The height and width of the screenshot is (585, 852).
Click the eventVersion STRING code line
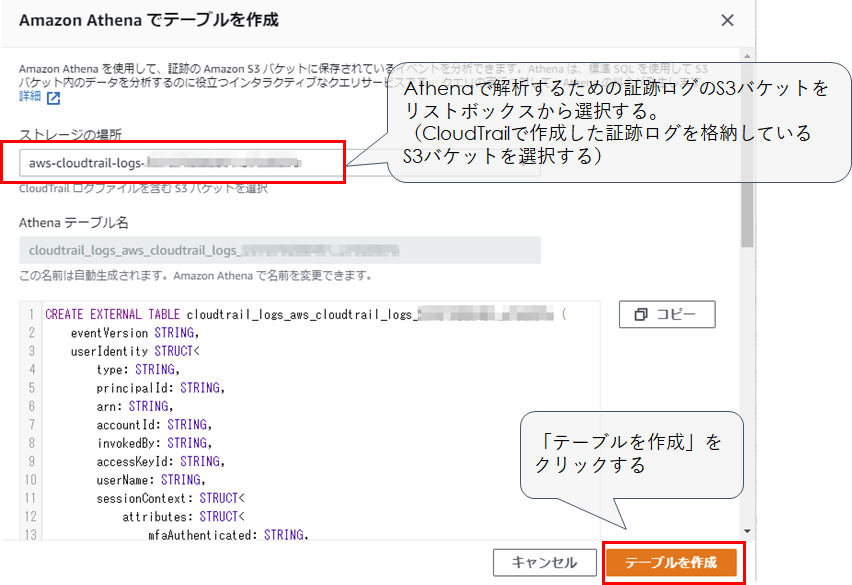[x=135, y=333]
